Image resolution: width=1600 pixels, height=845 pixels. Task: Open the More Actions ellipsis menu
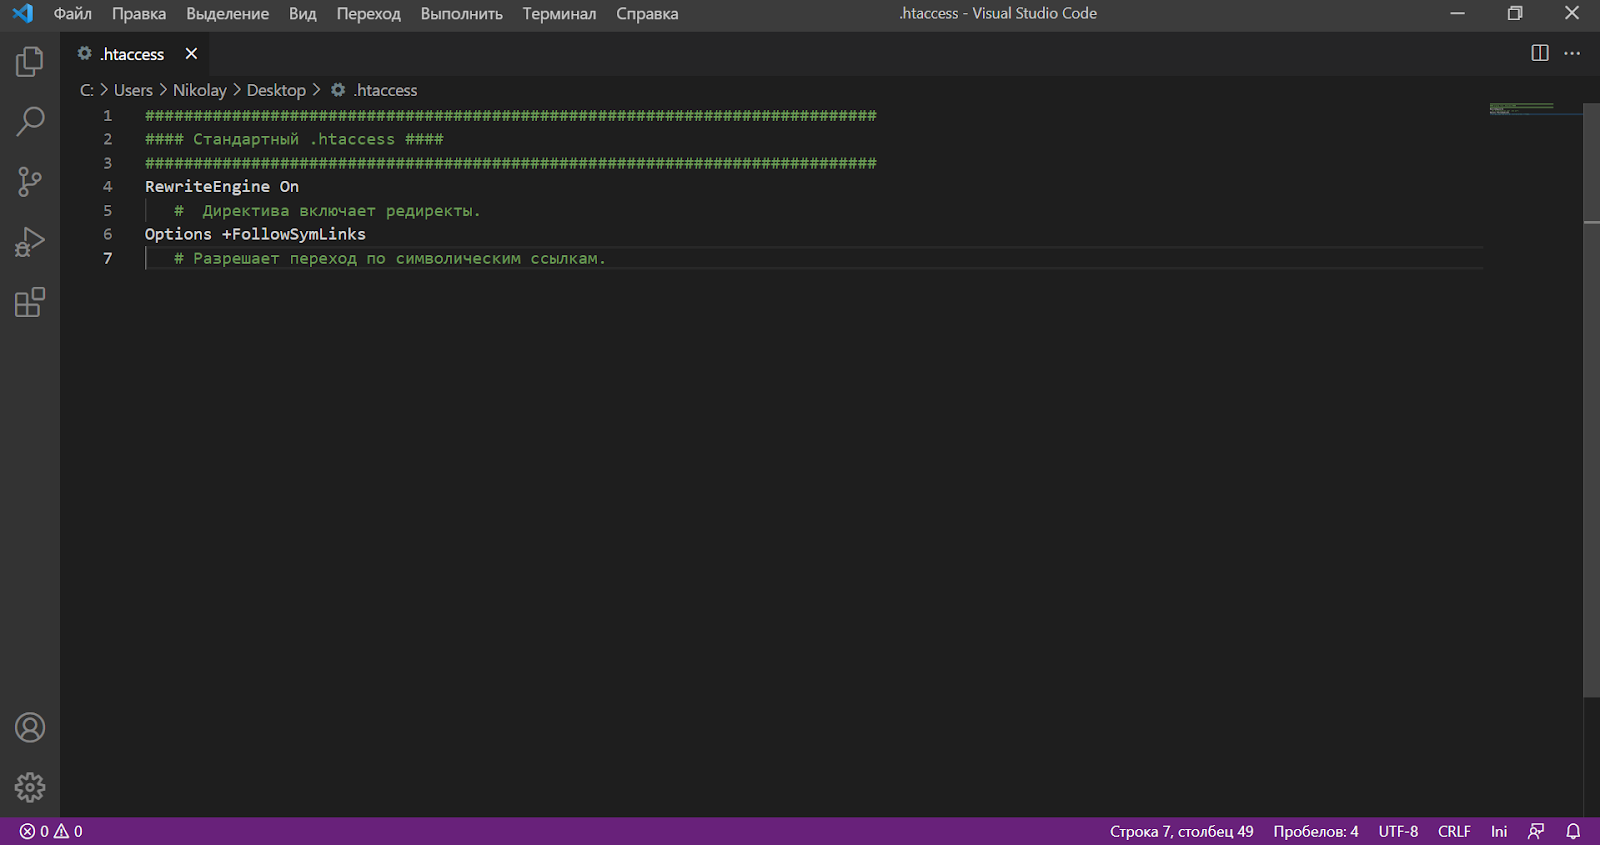1572,53
